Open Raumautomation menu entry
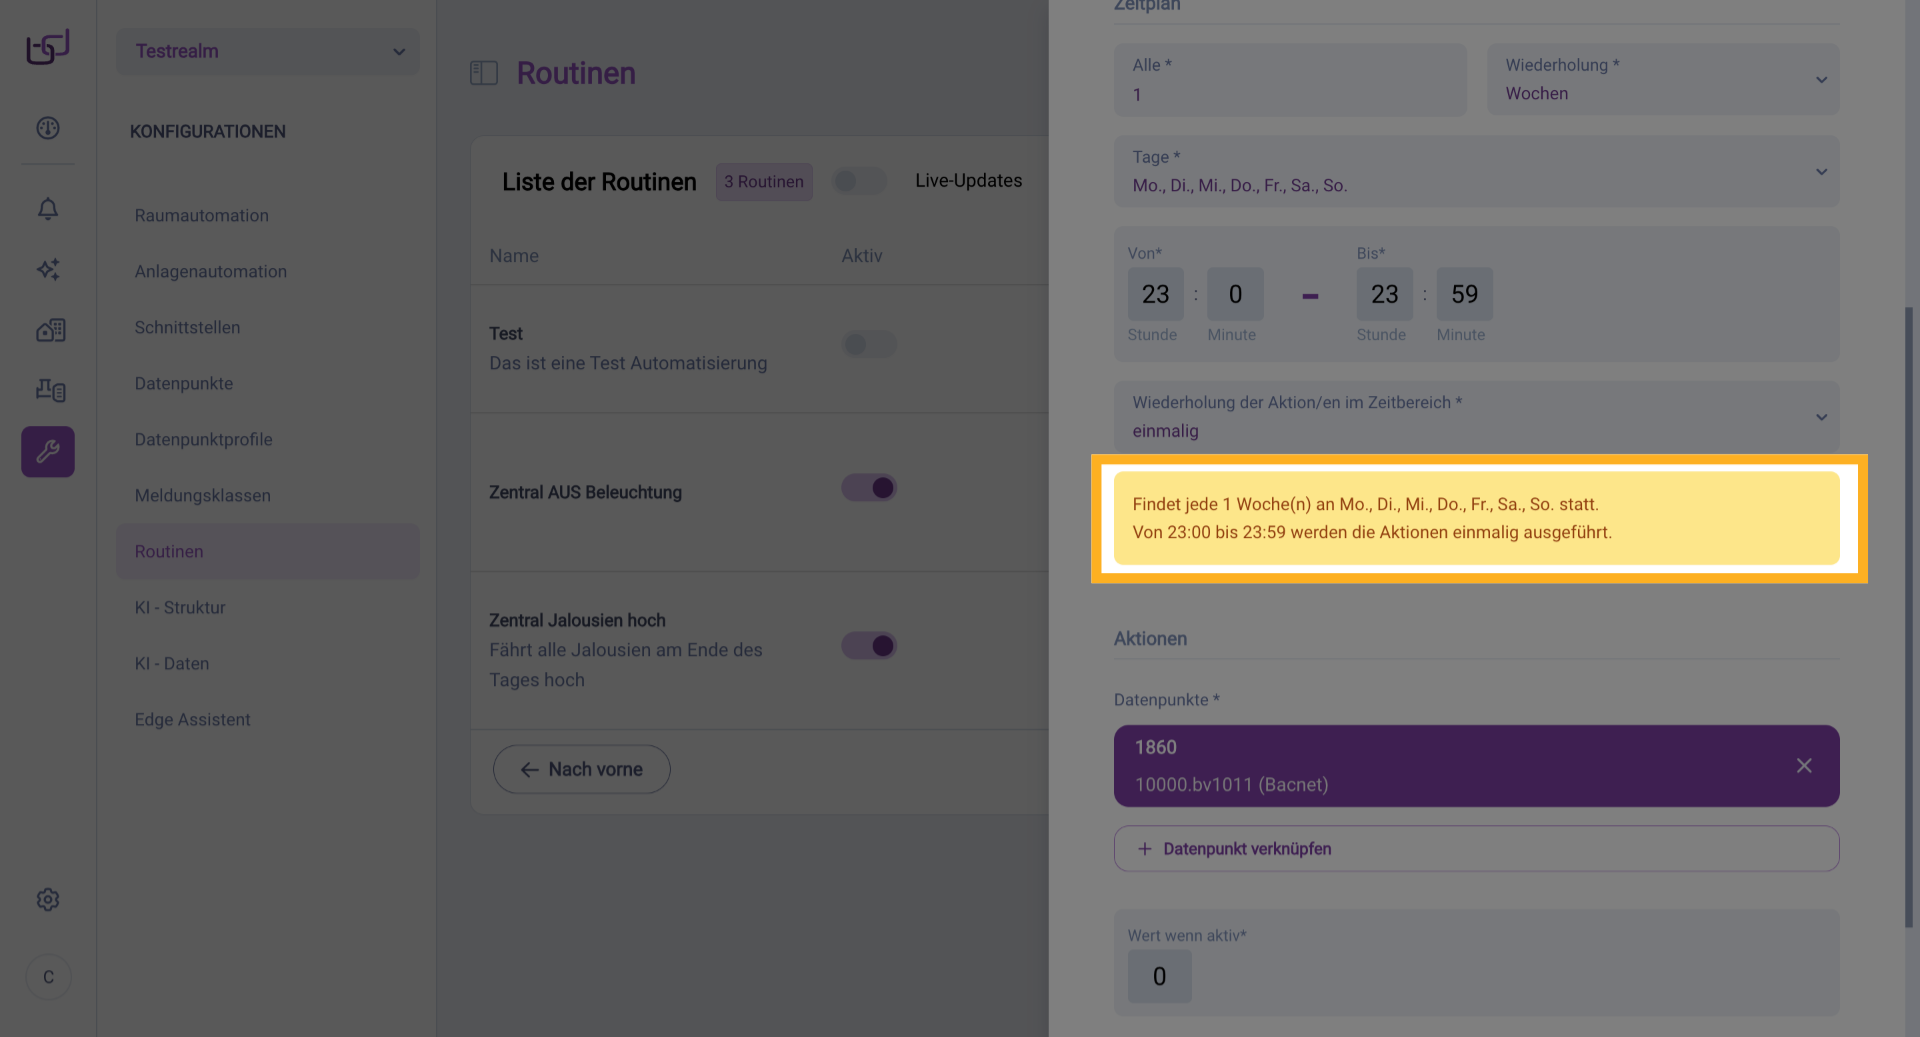1920x1037 pixels. tap(202, 215)
